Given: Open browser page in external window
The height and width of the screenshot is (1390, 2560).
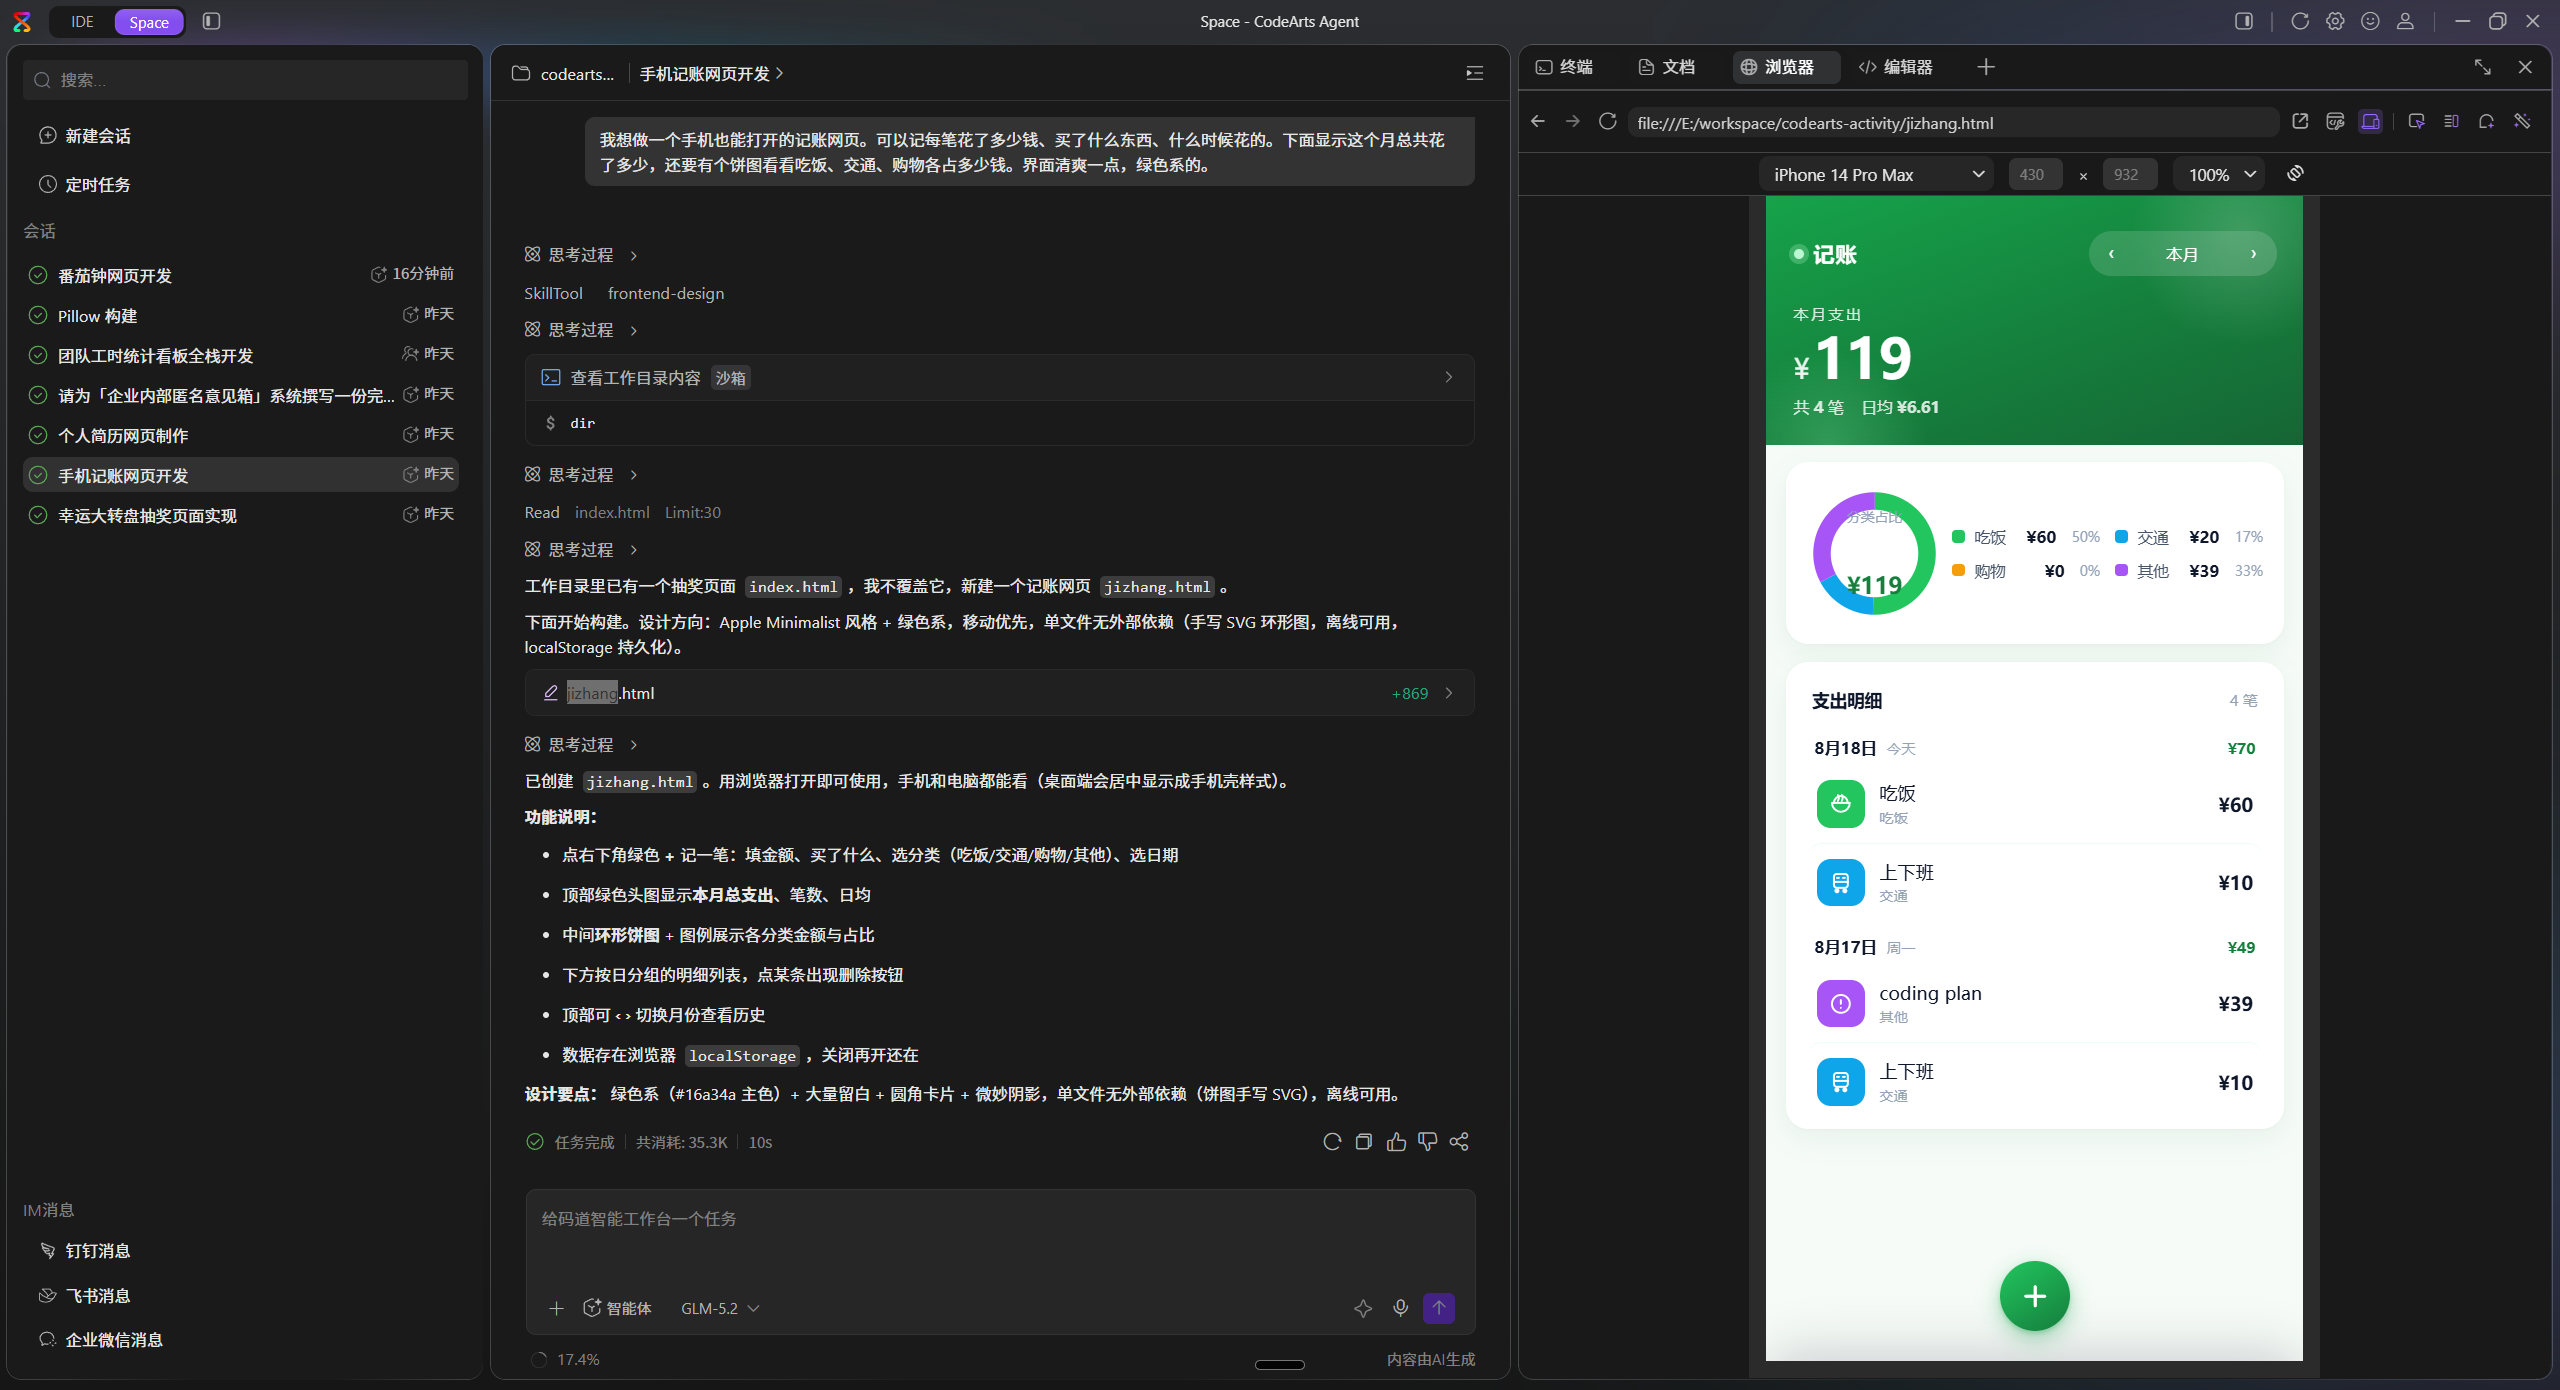Looking at the screenshot, I should tap(2300, 122).
